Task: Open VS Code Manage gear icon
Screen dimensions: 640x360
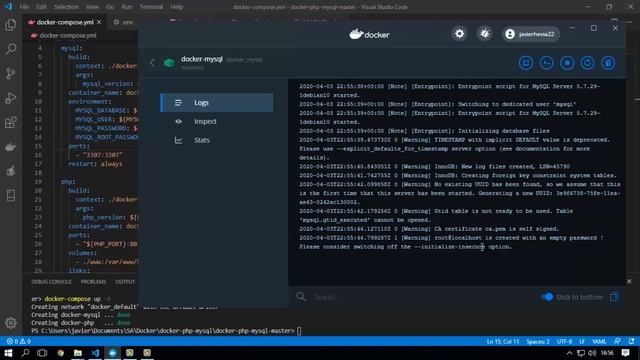Action: tap(11, 323)
